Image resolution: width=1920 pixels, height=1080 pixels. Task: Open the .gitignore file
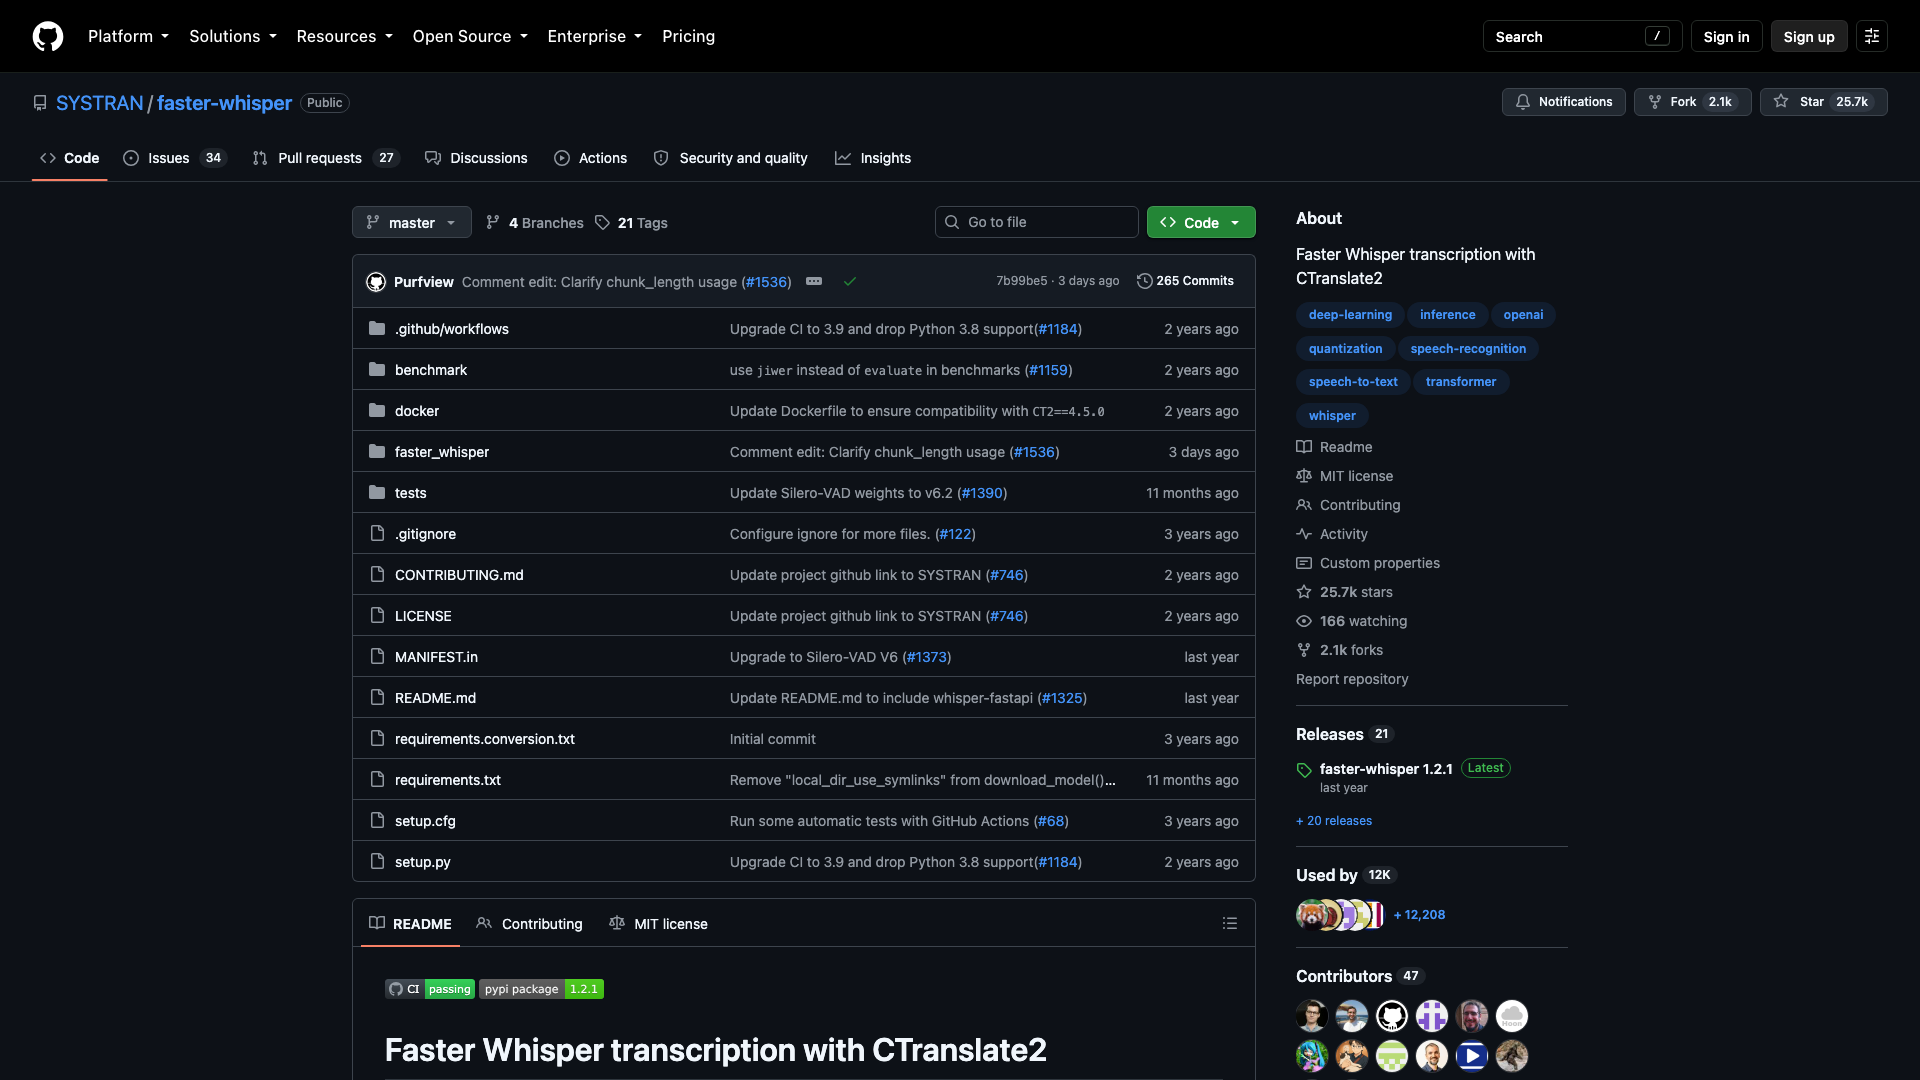point(426,534)
